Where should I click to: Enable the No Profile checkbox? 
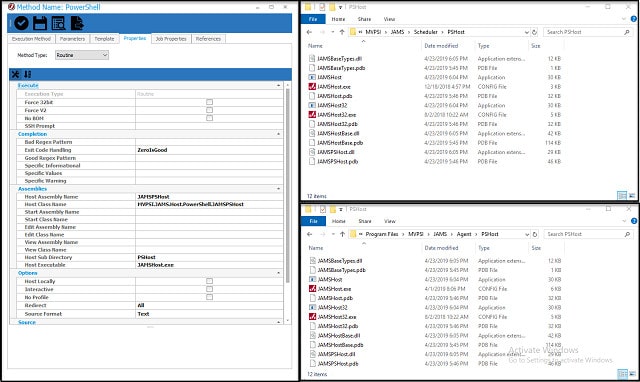click(209, 297)
